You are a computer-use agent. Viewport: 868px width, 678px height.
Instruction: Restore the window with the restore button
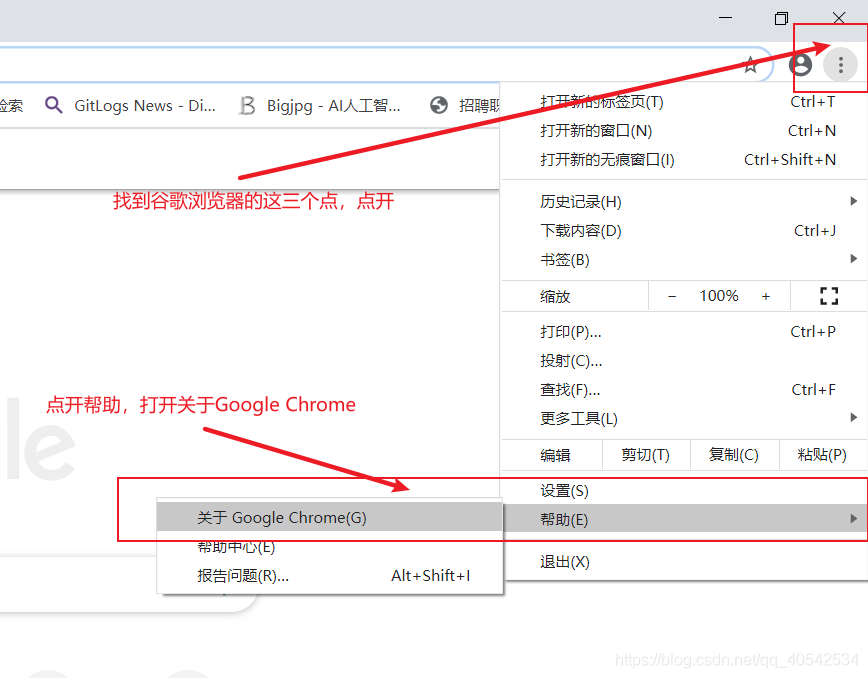pos(781,18)
